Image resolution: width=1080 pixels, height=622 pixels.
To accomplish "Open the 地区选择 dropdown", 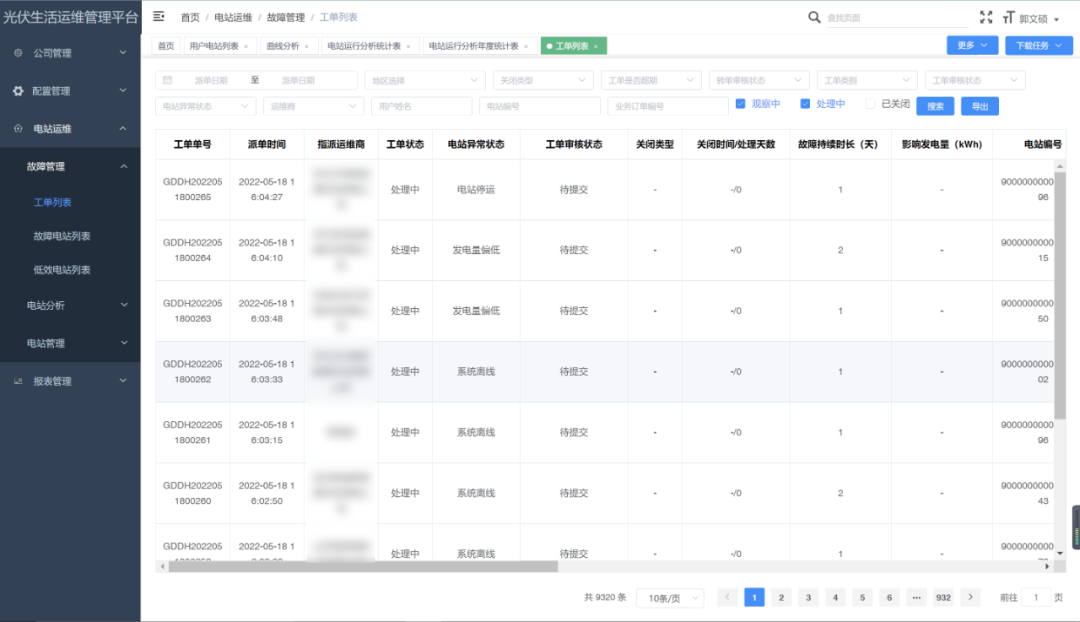I will tap(424, 80).
